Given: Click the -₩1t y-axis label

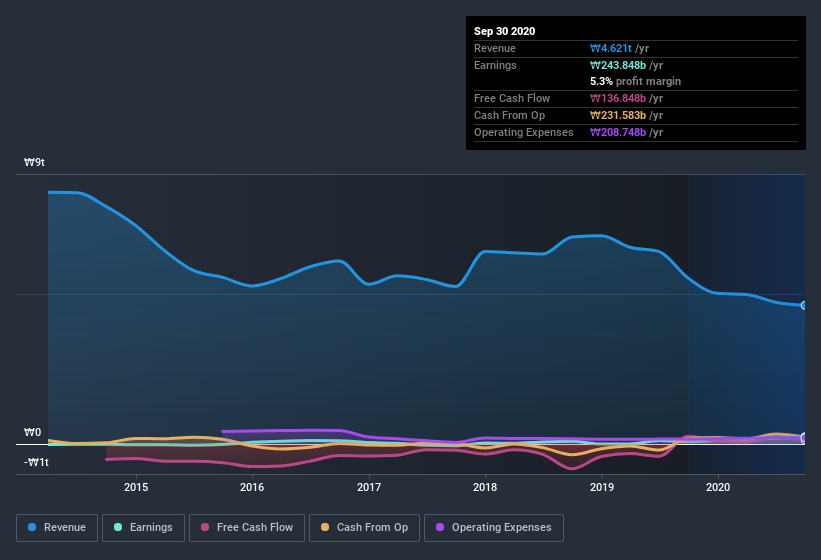Looking at the screenshot, I should (36, 462).
